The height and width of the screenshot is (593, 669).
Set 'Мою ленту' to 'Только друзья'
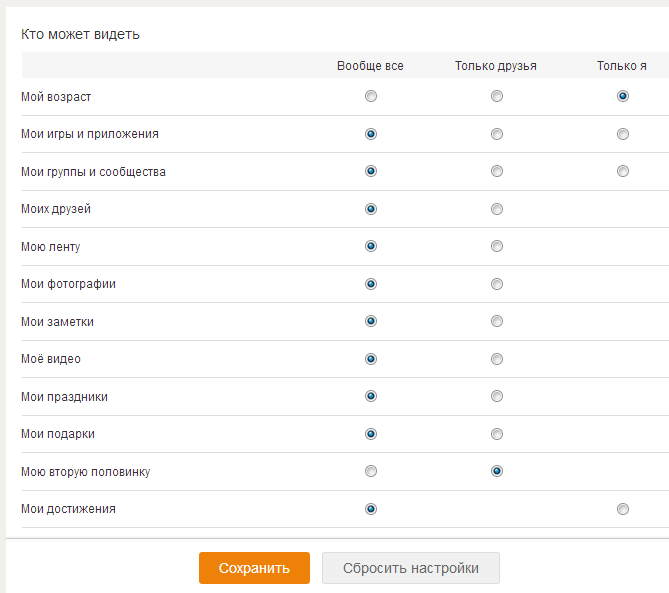click(497, 246)
